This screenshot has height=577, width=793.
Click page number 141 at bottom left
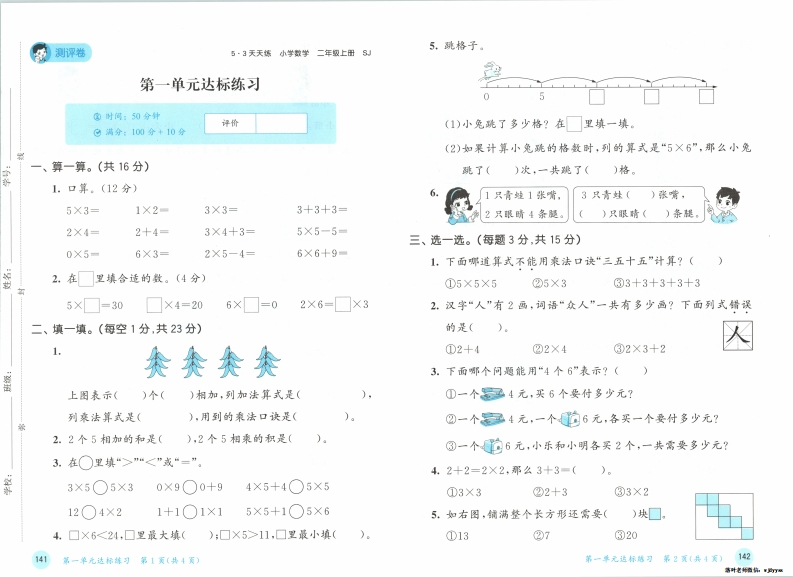41,558
